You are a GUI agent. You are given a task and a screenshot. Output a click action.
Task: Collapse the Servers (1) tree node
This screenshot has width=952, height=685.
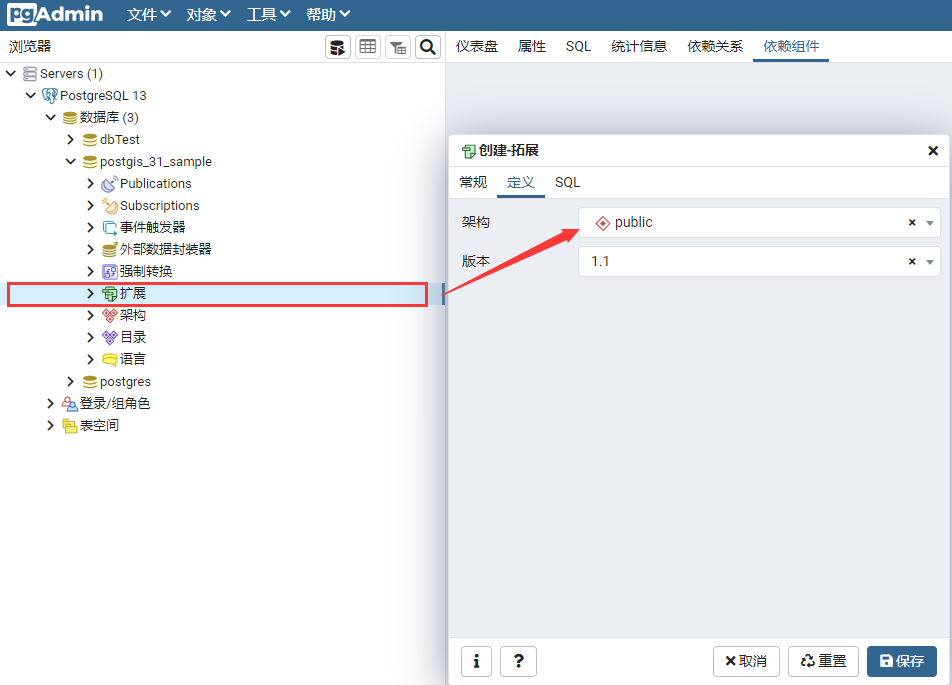pos(10,73)
